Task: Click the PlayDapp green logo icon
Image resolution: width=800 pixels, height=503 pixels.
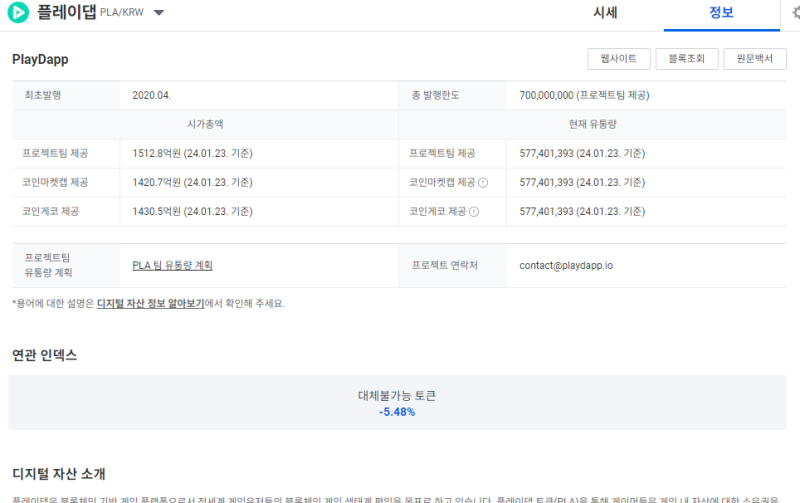Action: click(x=18, y=12)
